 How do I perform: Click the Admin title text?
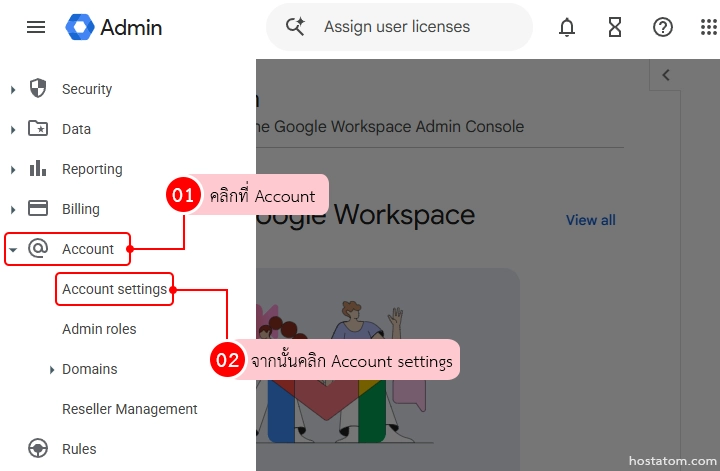click(131, 28)
